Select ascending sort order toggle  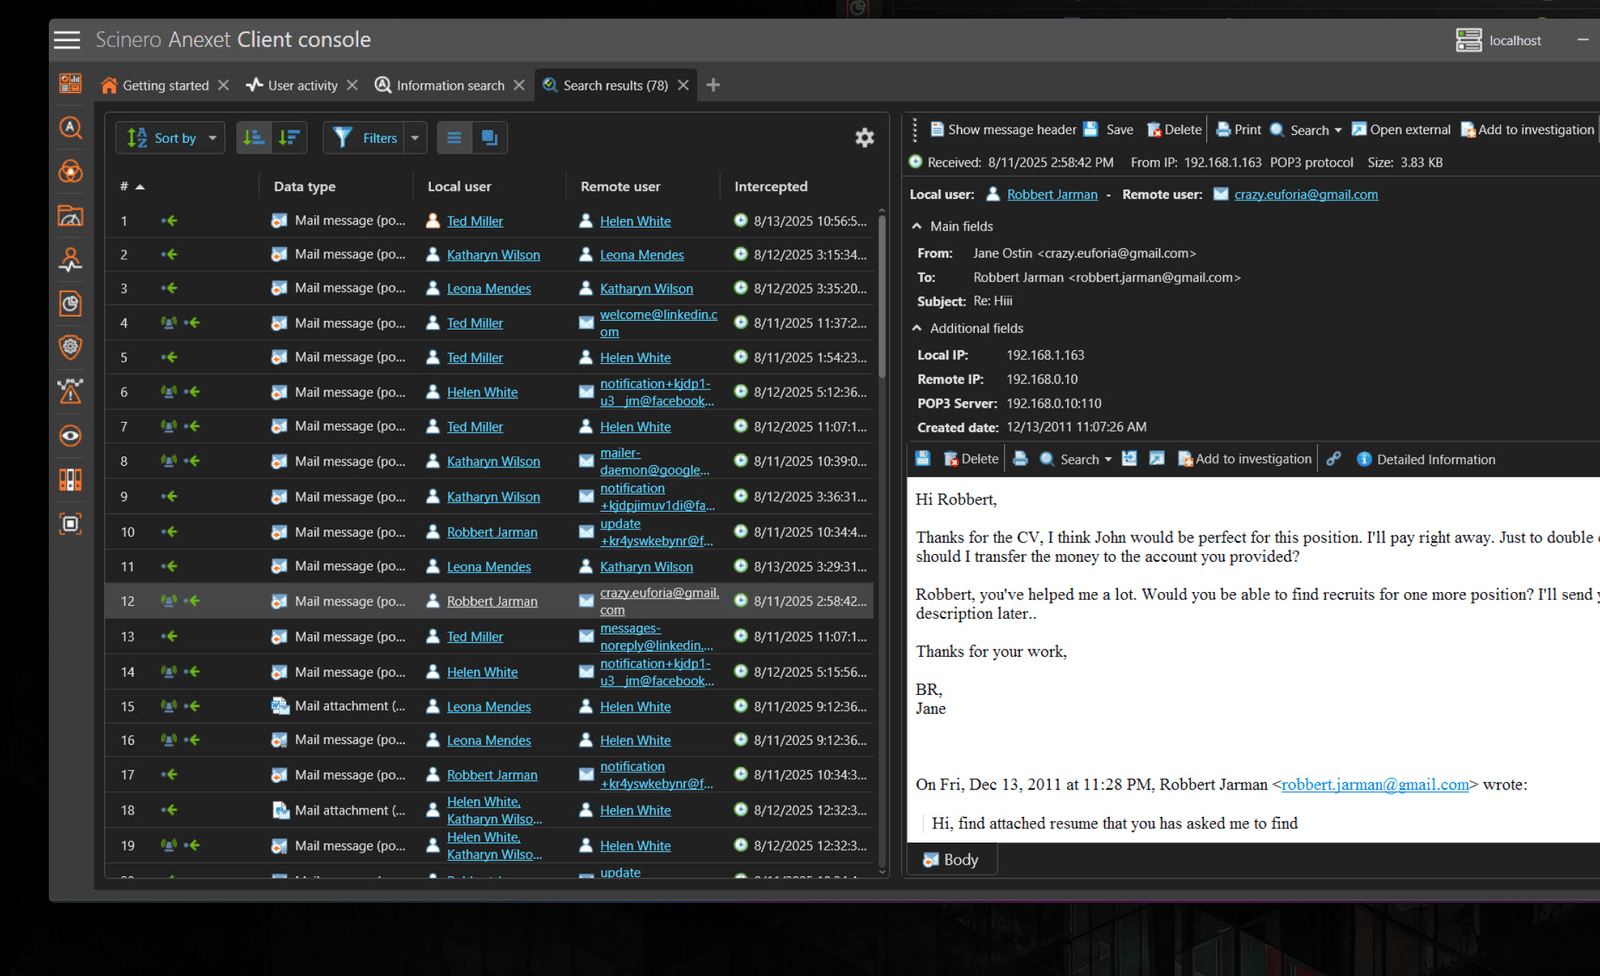(254, 138)
